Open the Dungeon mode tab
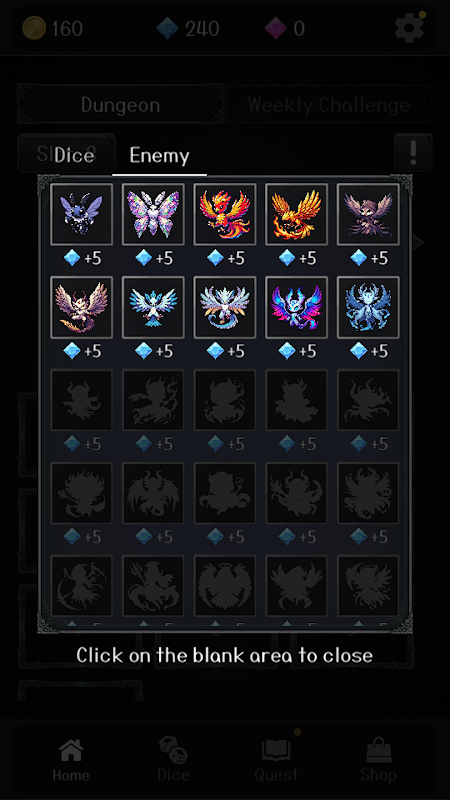This screenshot has width=450, height=800. pyautogui.click(x=120, y=105)
